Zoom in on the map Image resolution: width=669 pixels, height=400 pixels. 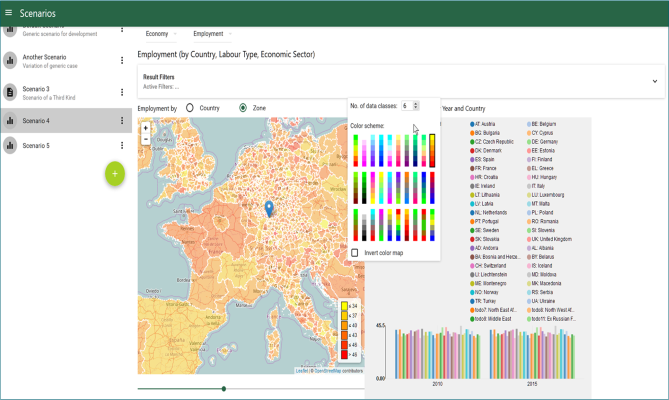pos(145,128)
